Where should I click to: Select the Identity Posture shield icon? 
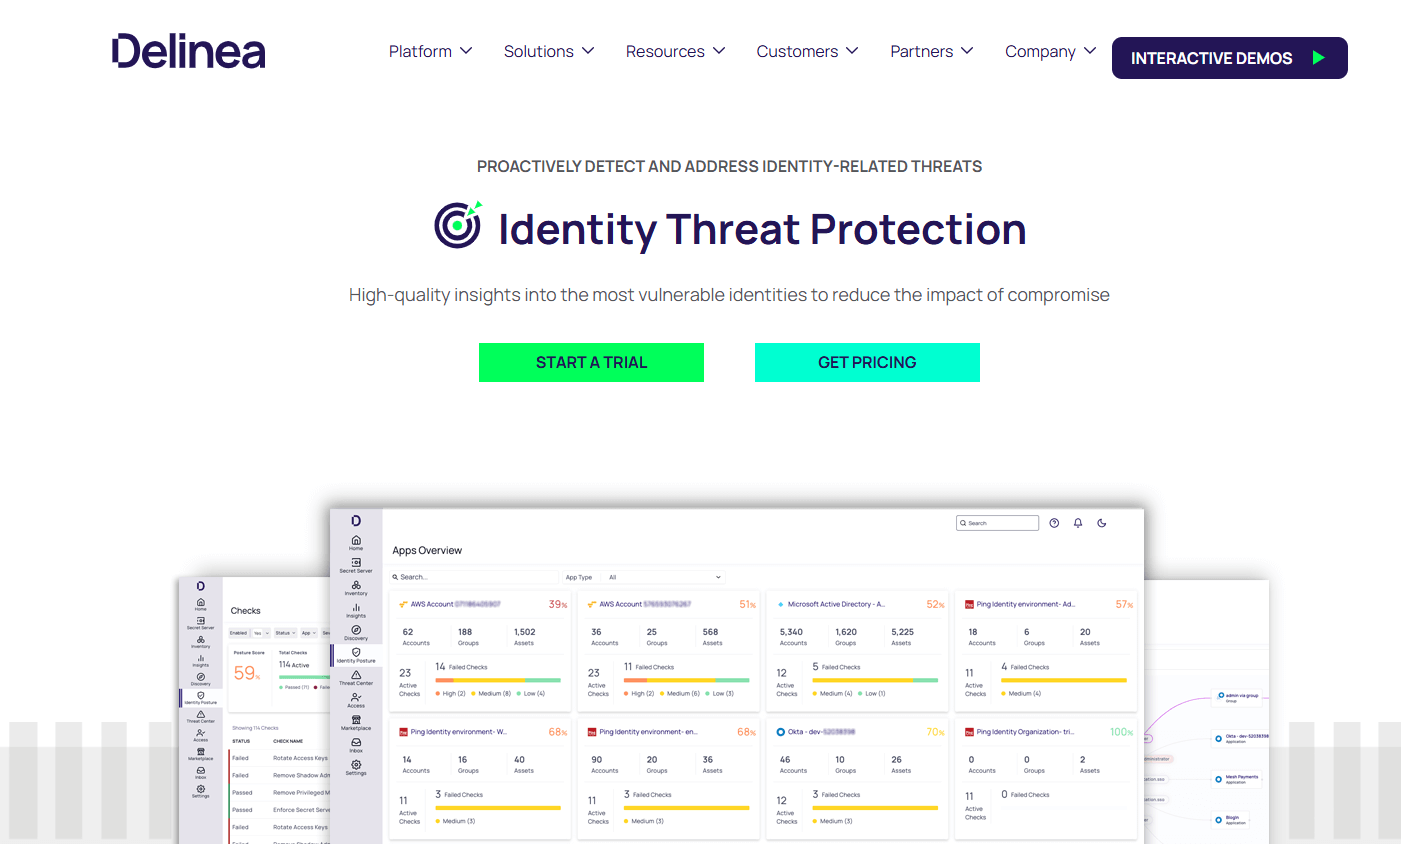[356, 652]
